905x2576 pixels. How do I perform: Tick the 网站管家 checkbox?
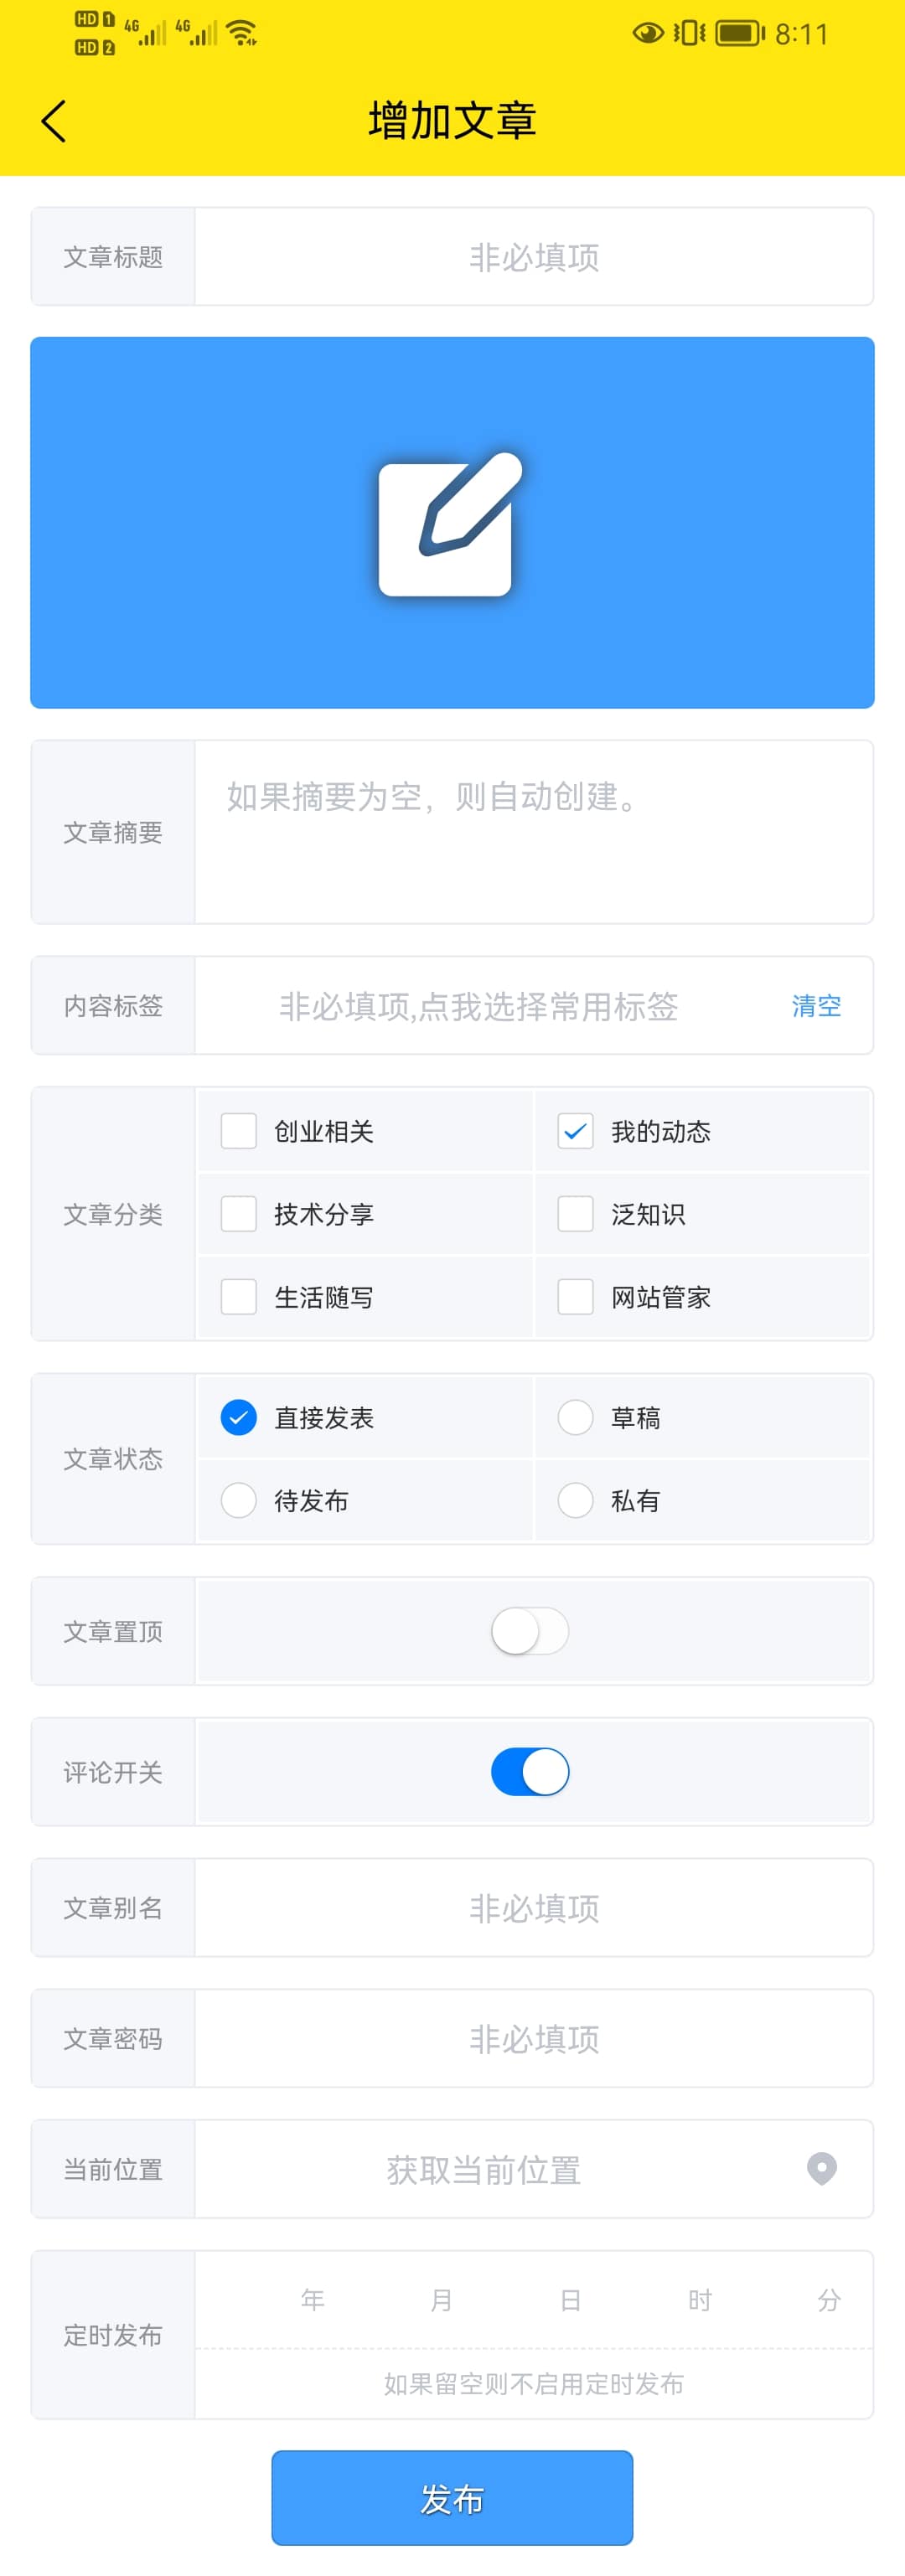click(576, 1297)
